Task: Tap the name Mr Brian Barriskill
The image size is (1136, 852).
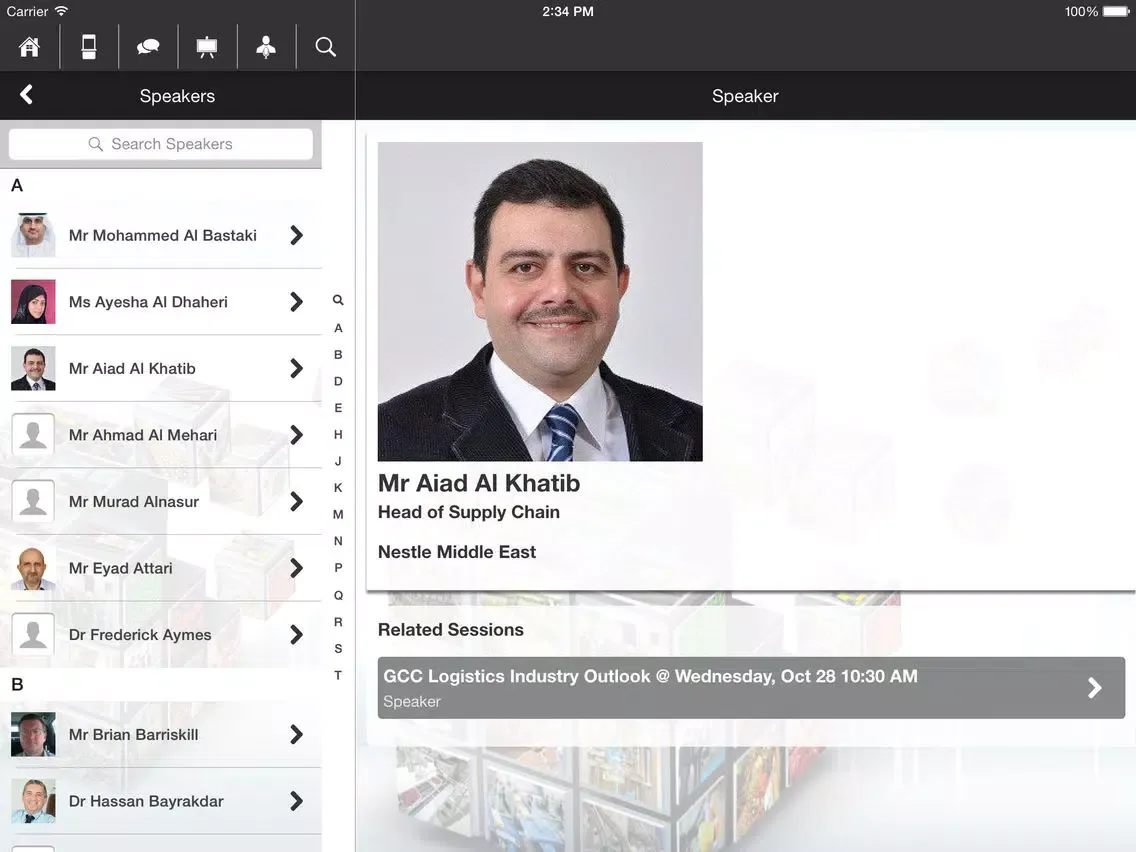Action: coord(134,735)
